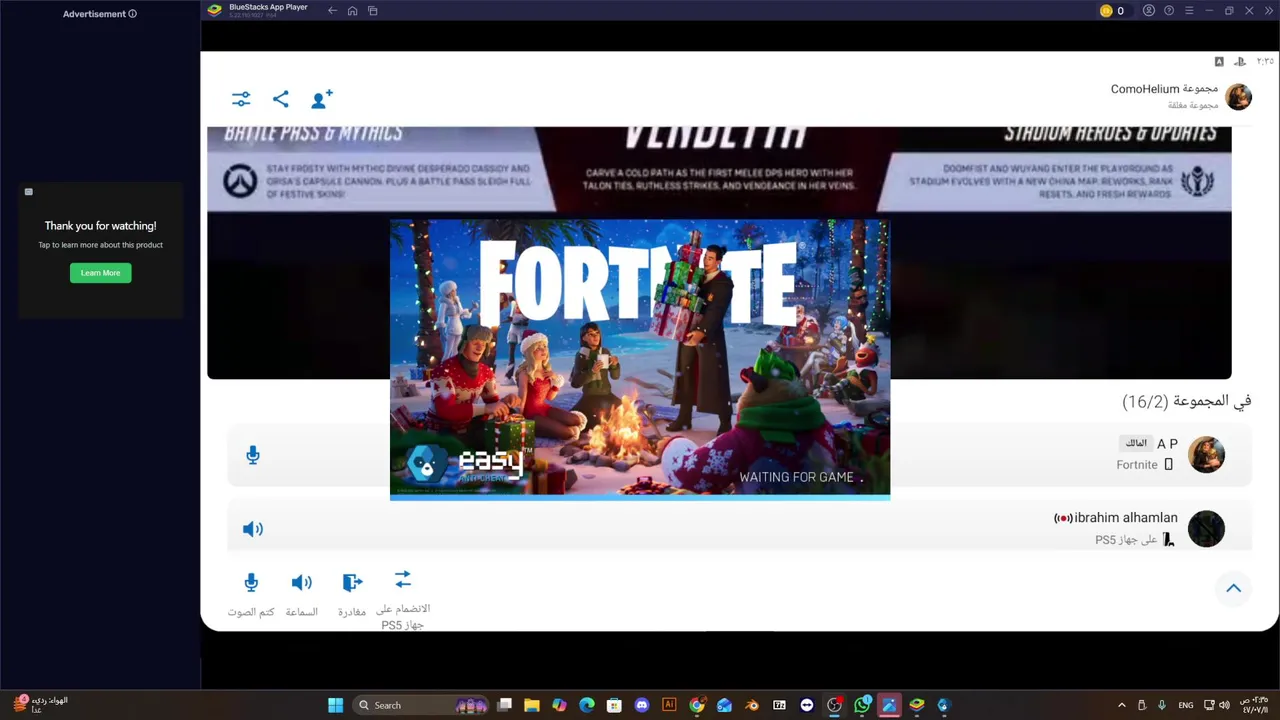Open Task View on the taskbar
This screenshot has width=1280, height=720.
point(505,705)
